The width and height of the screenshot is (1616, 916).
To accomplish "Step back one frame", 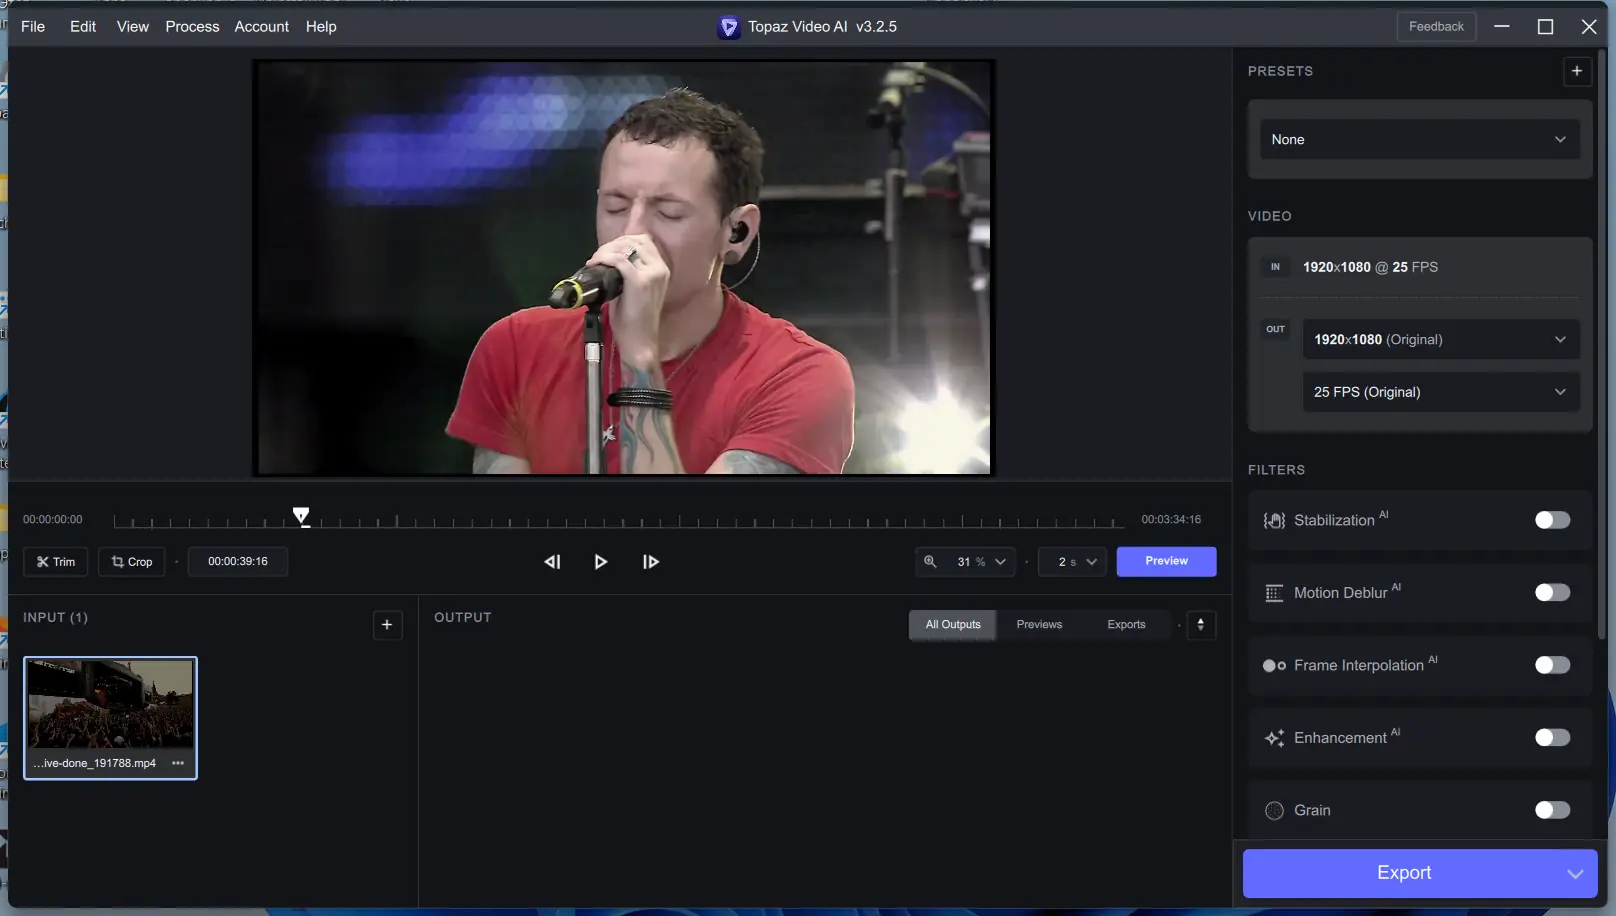I will click(x=552, y=562).
